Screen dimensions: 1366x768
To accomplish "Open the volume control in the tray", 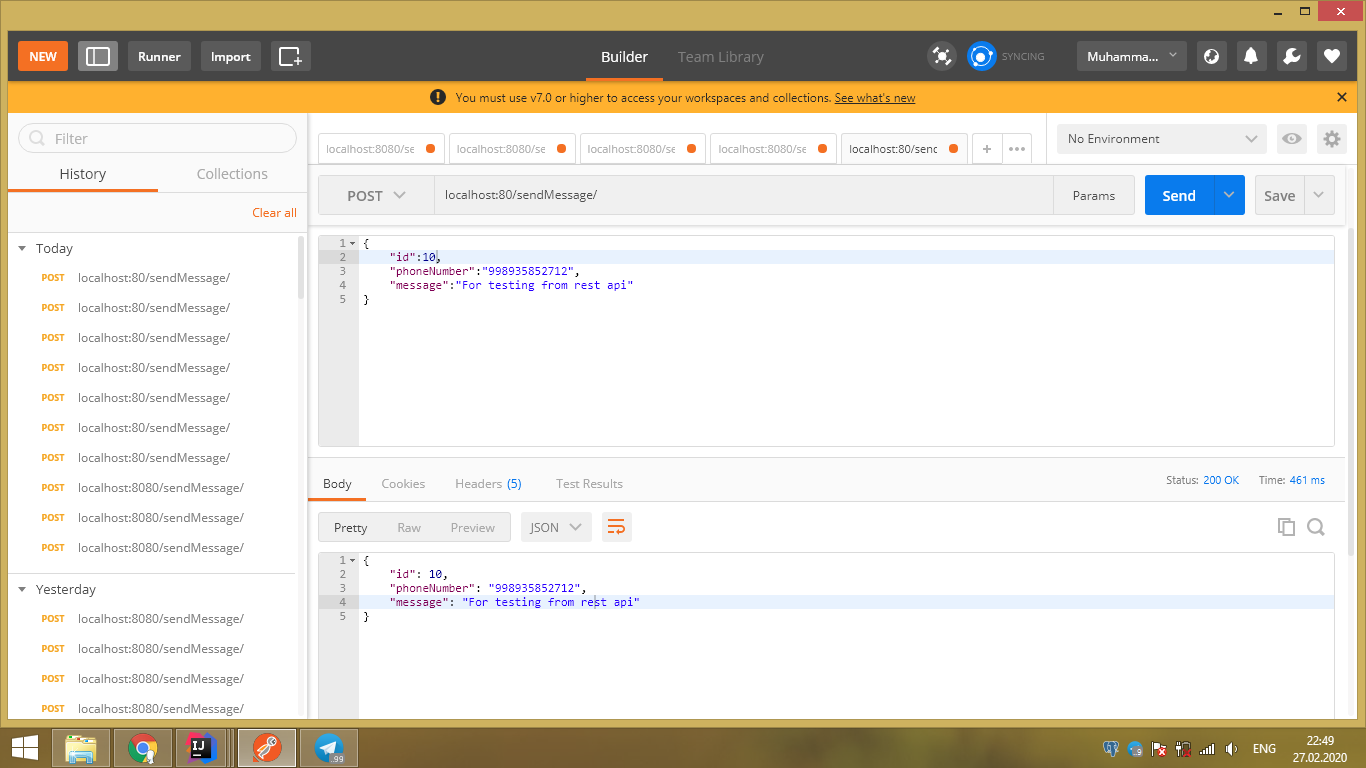I will coord(1231,749).
